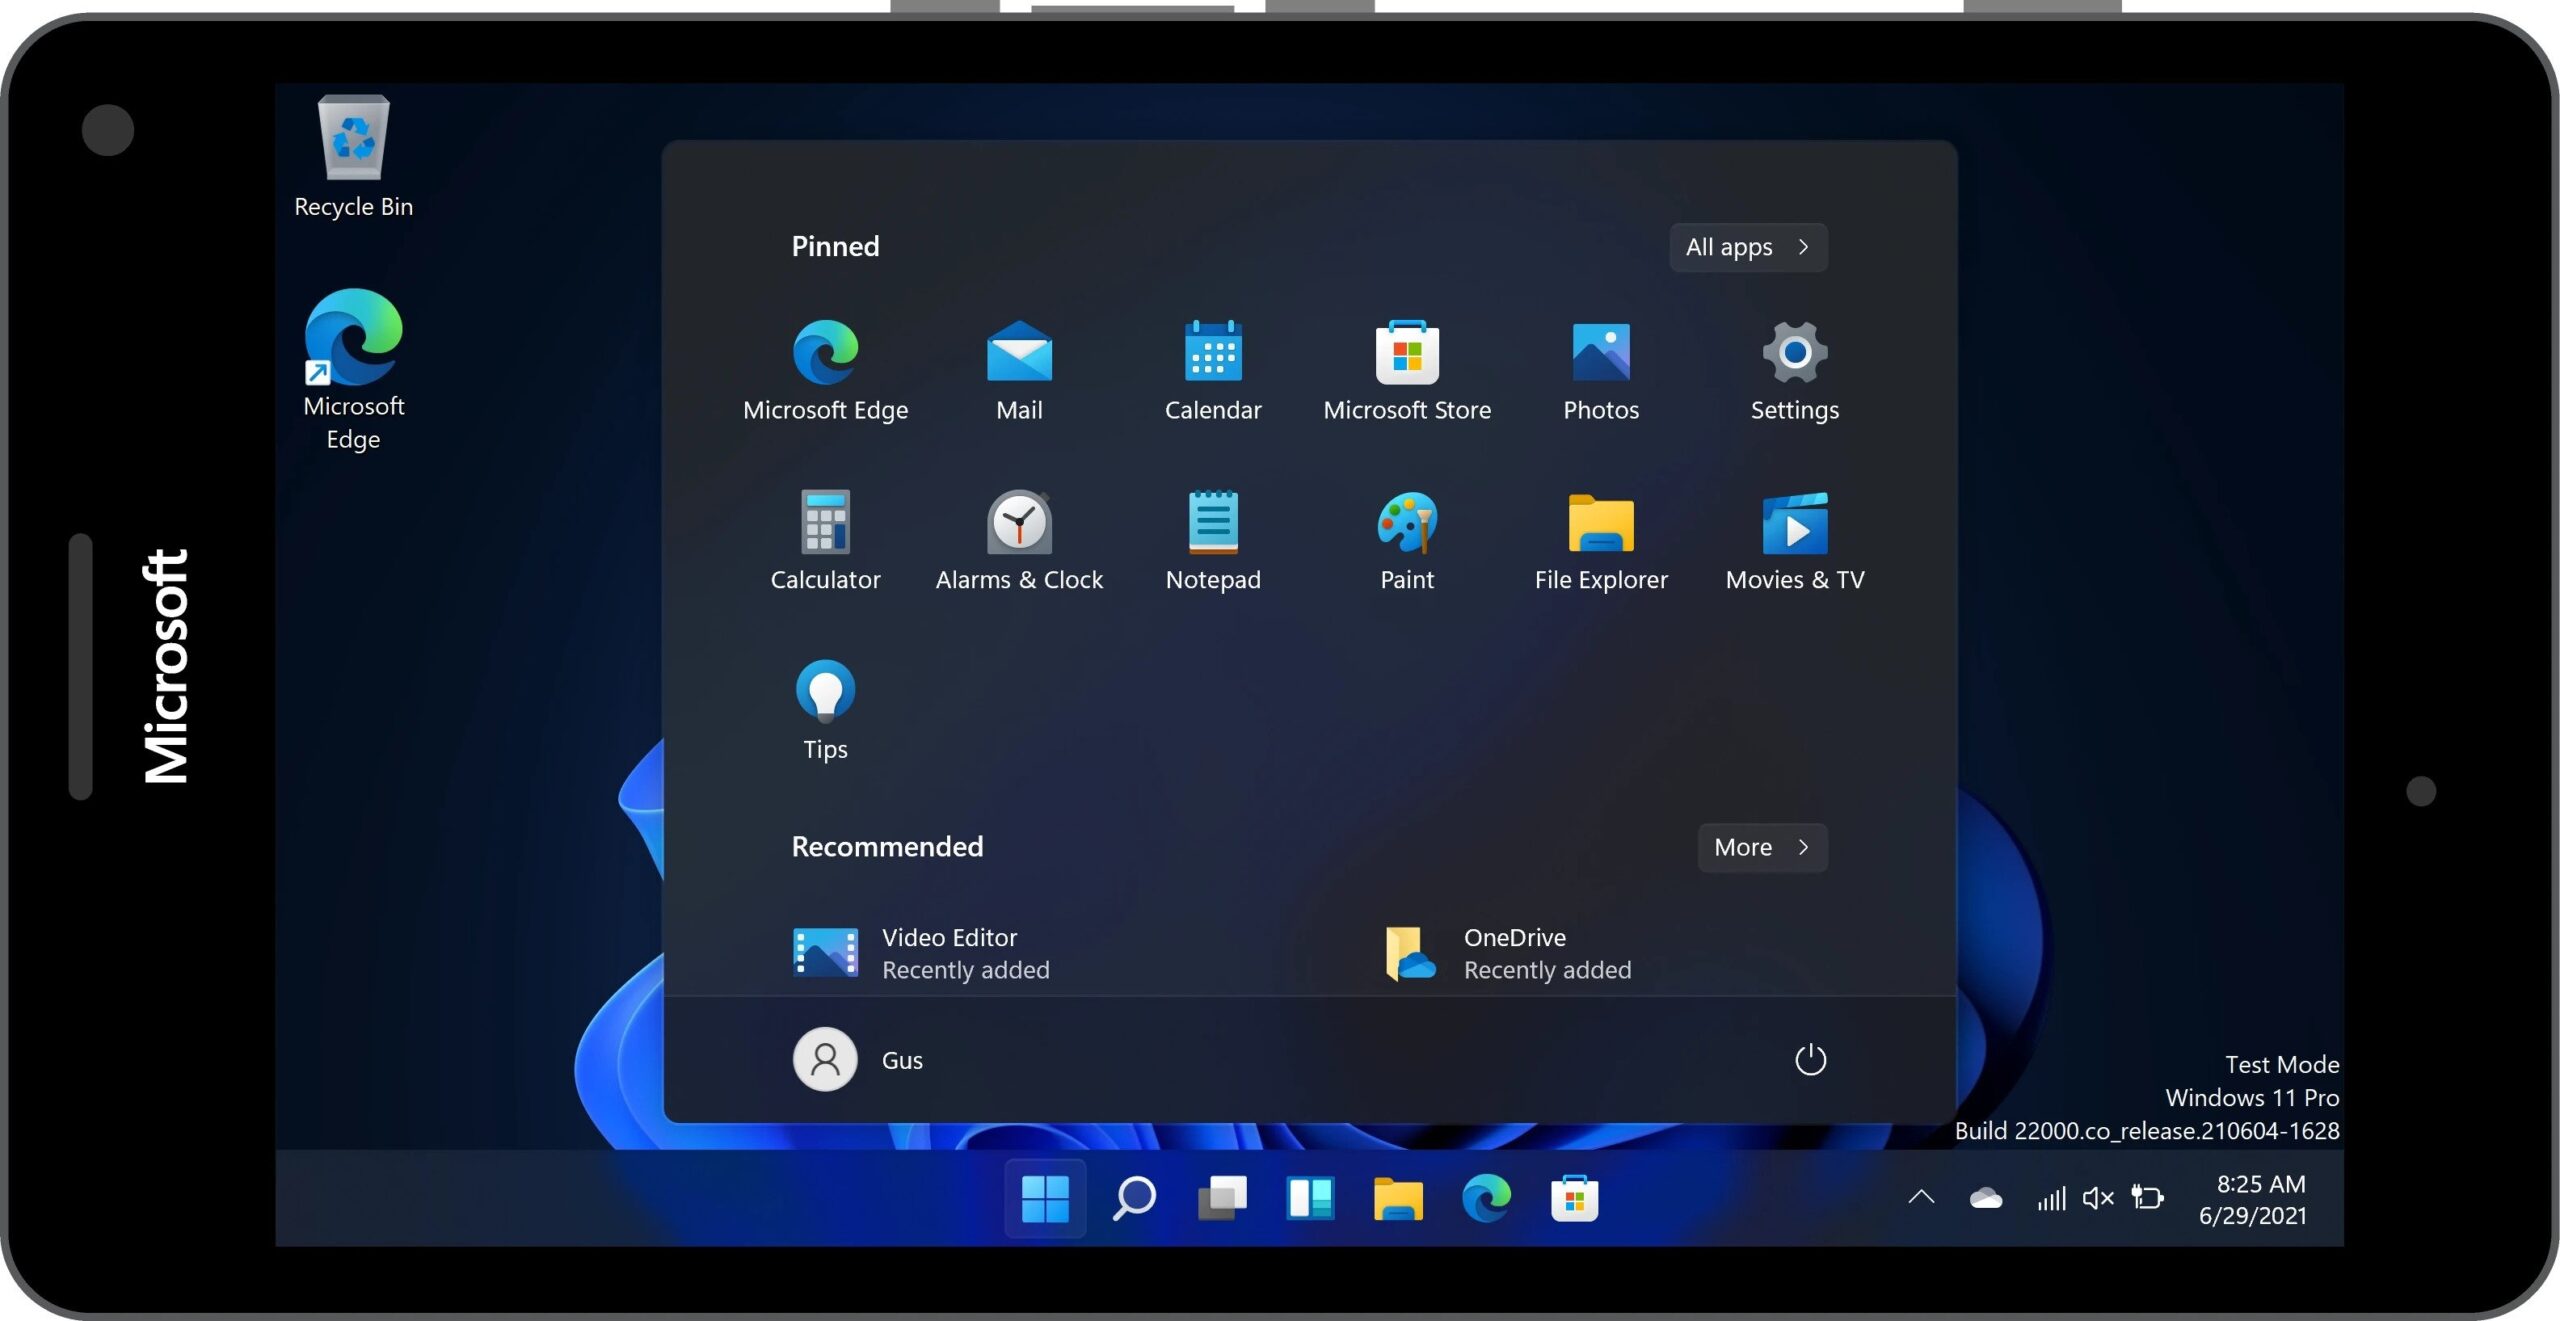
Task: Launch the Calculator
Action: tap(826, 540)
